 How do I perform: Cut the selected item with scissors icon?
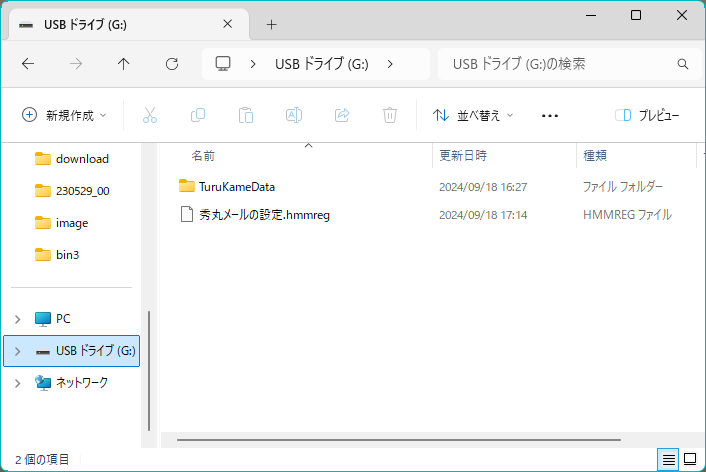click(150, 115)
